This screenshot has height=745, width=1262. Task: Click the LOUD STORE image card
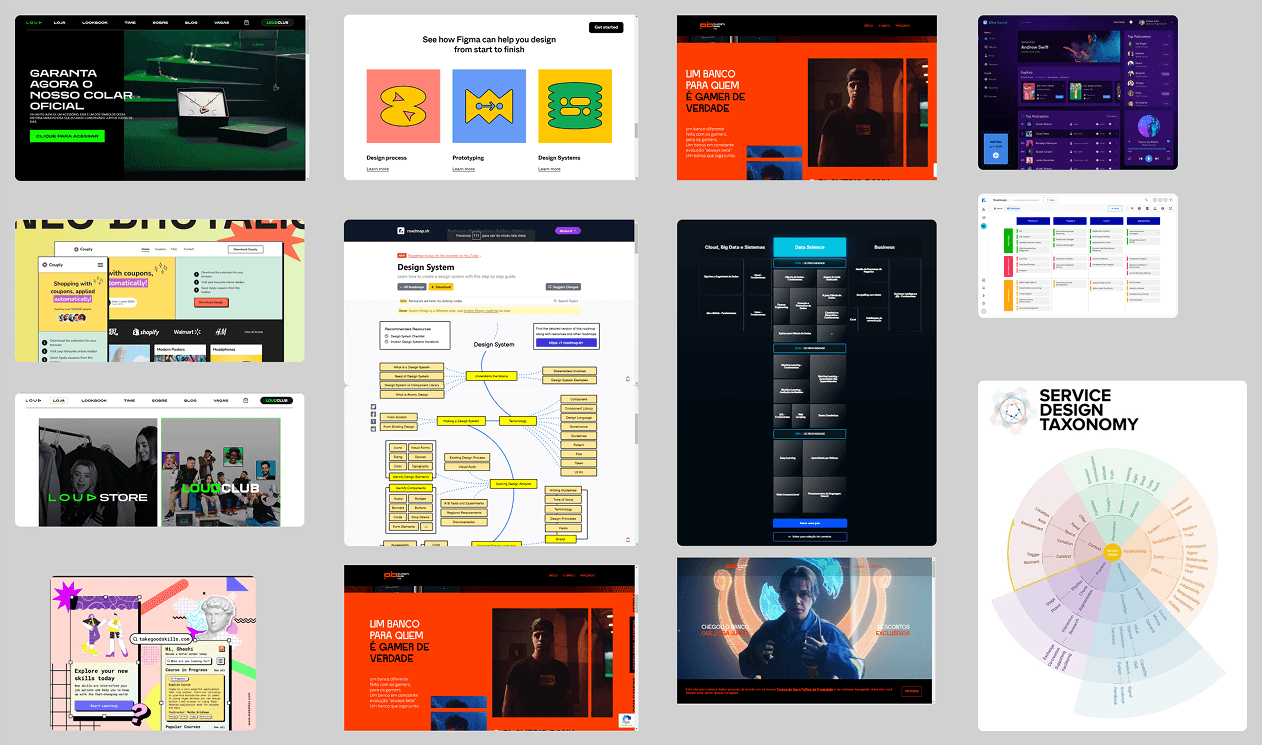click(x=98, y=472)
